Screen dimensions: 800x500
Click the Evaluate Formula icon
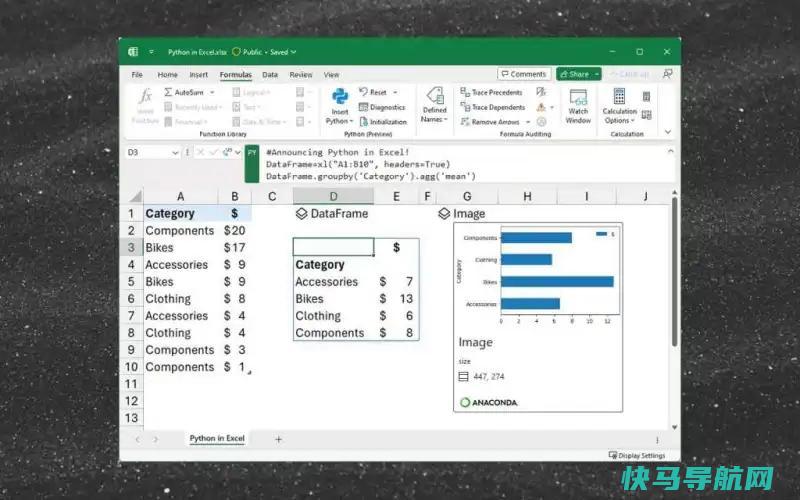pyautogui.click(x=541, y=121)
